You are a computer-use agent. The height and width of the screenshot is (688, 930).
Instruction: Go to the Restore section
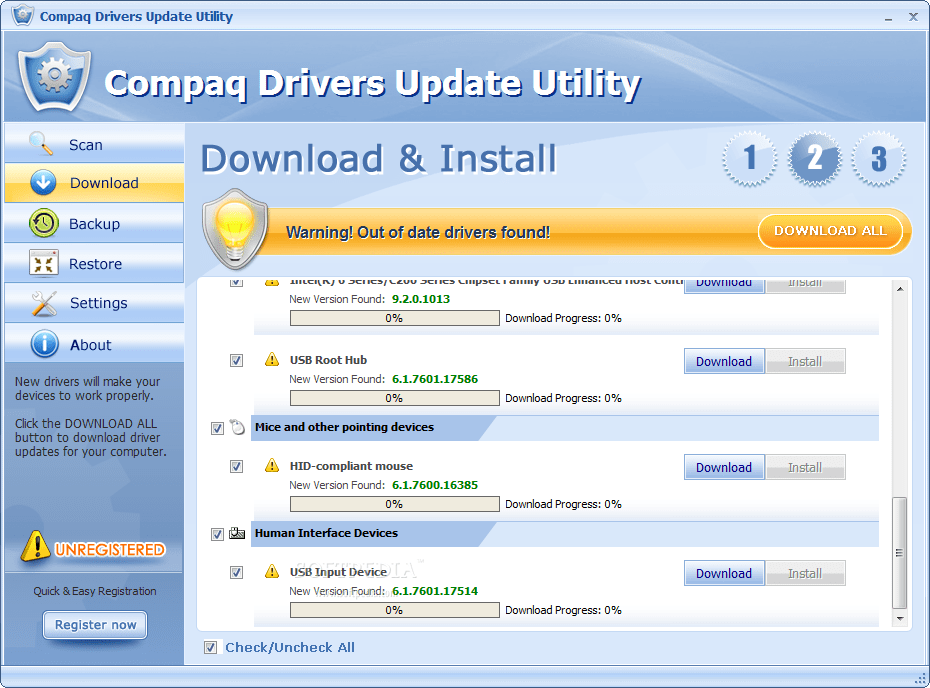pyautogui.click(x=94, y=263)
